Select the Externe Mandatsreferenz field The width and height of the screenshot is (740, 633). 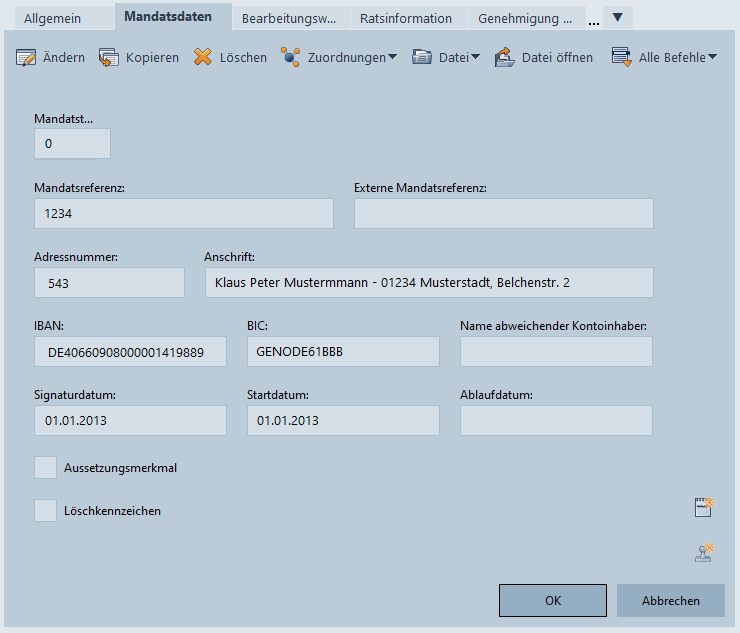(503, 214)
